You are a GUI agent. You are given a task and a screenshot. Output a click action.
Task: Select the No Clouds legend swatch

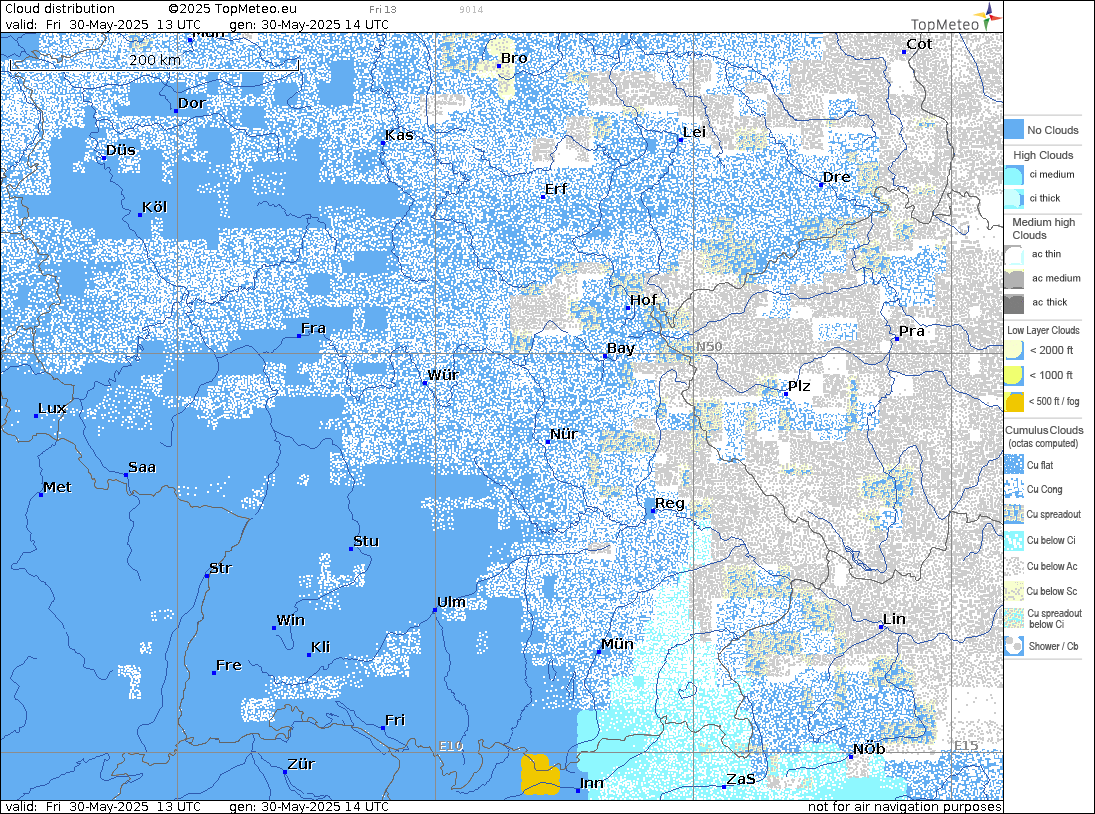pyautogui.click(x=1014, y=129)
